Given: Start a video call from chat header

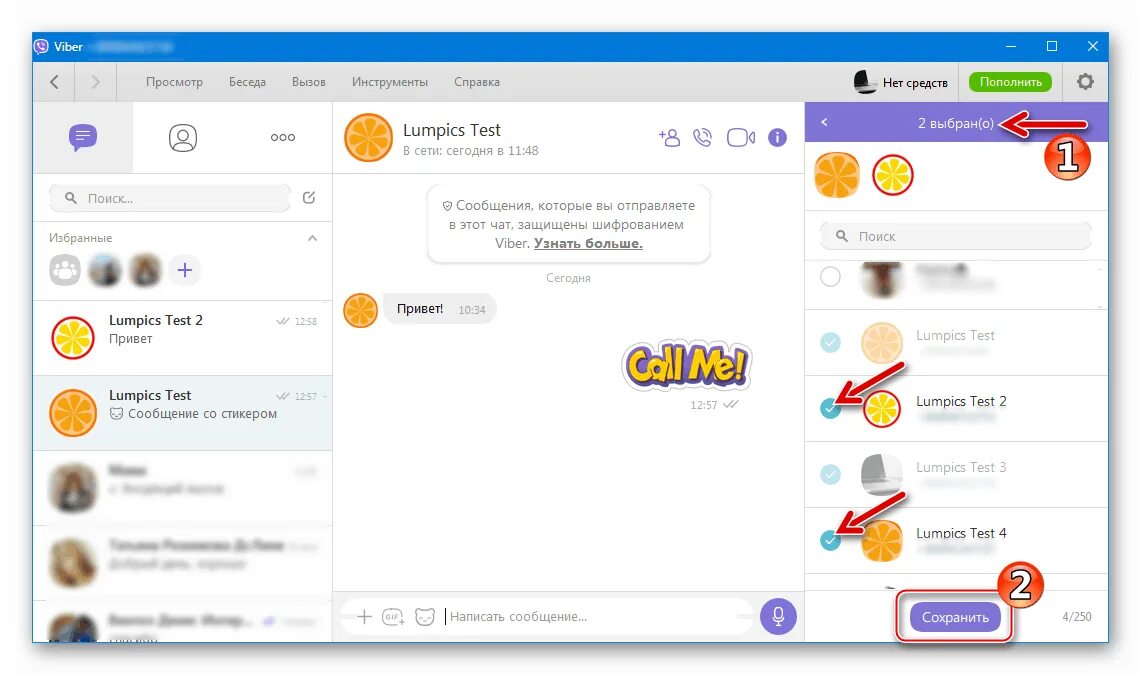Looking at the screenshot, I should pos(741,137).
